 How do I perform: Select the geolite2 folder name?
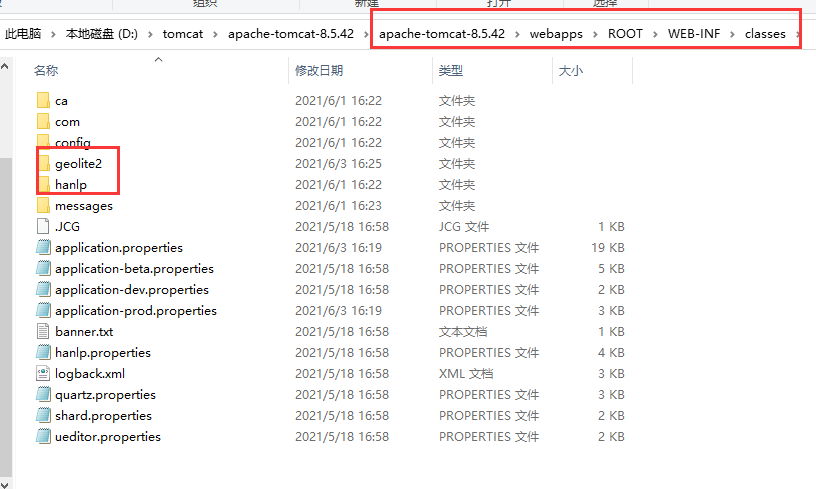coord(79,163)
